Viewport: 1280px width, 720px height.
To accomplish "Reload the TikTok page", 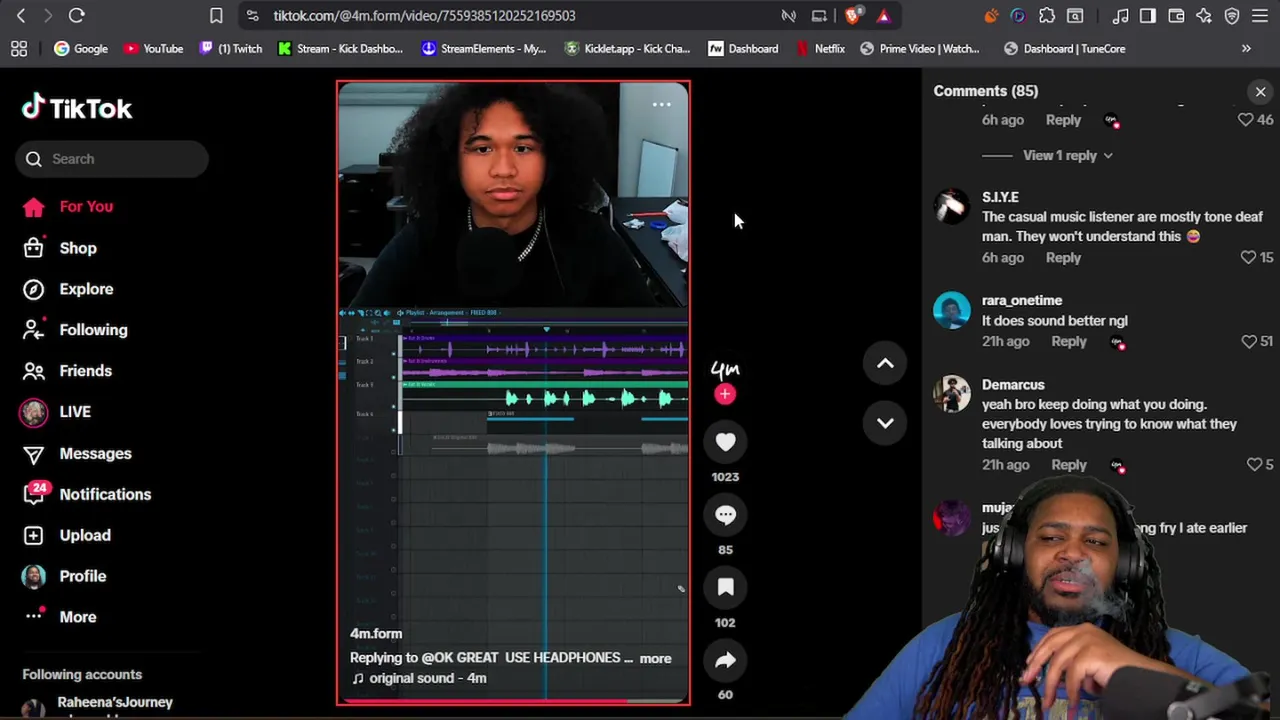I will point(76,15).
